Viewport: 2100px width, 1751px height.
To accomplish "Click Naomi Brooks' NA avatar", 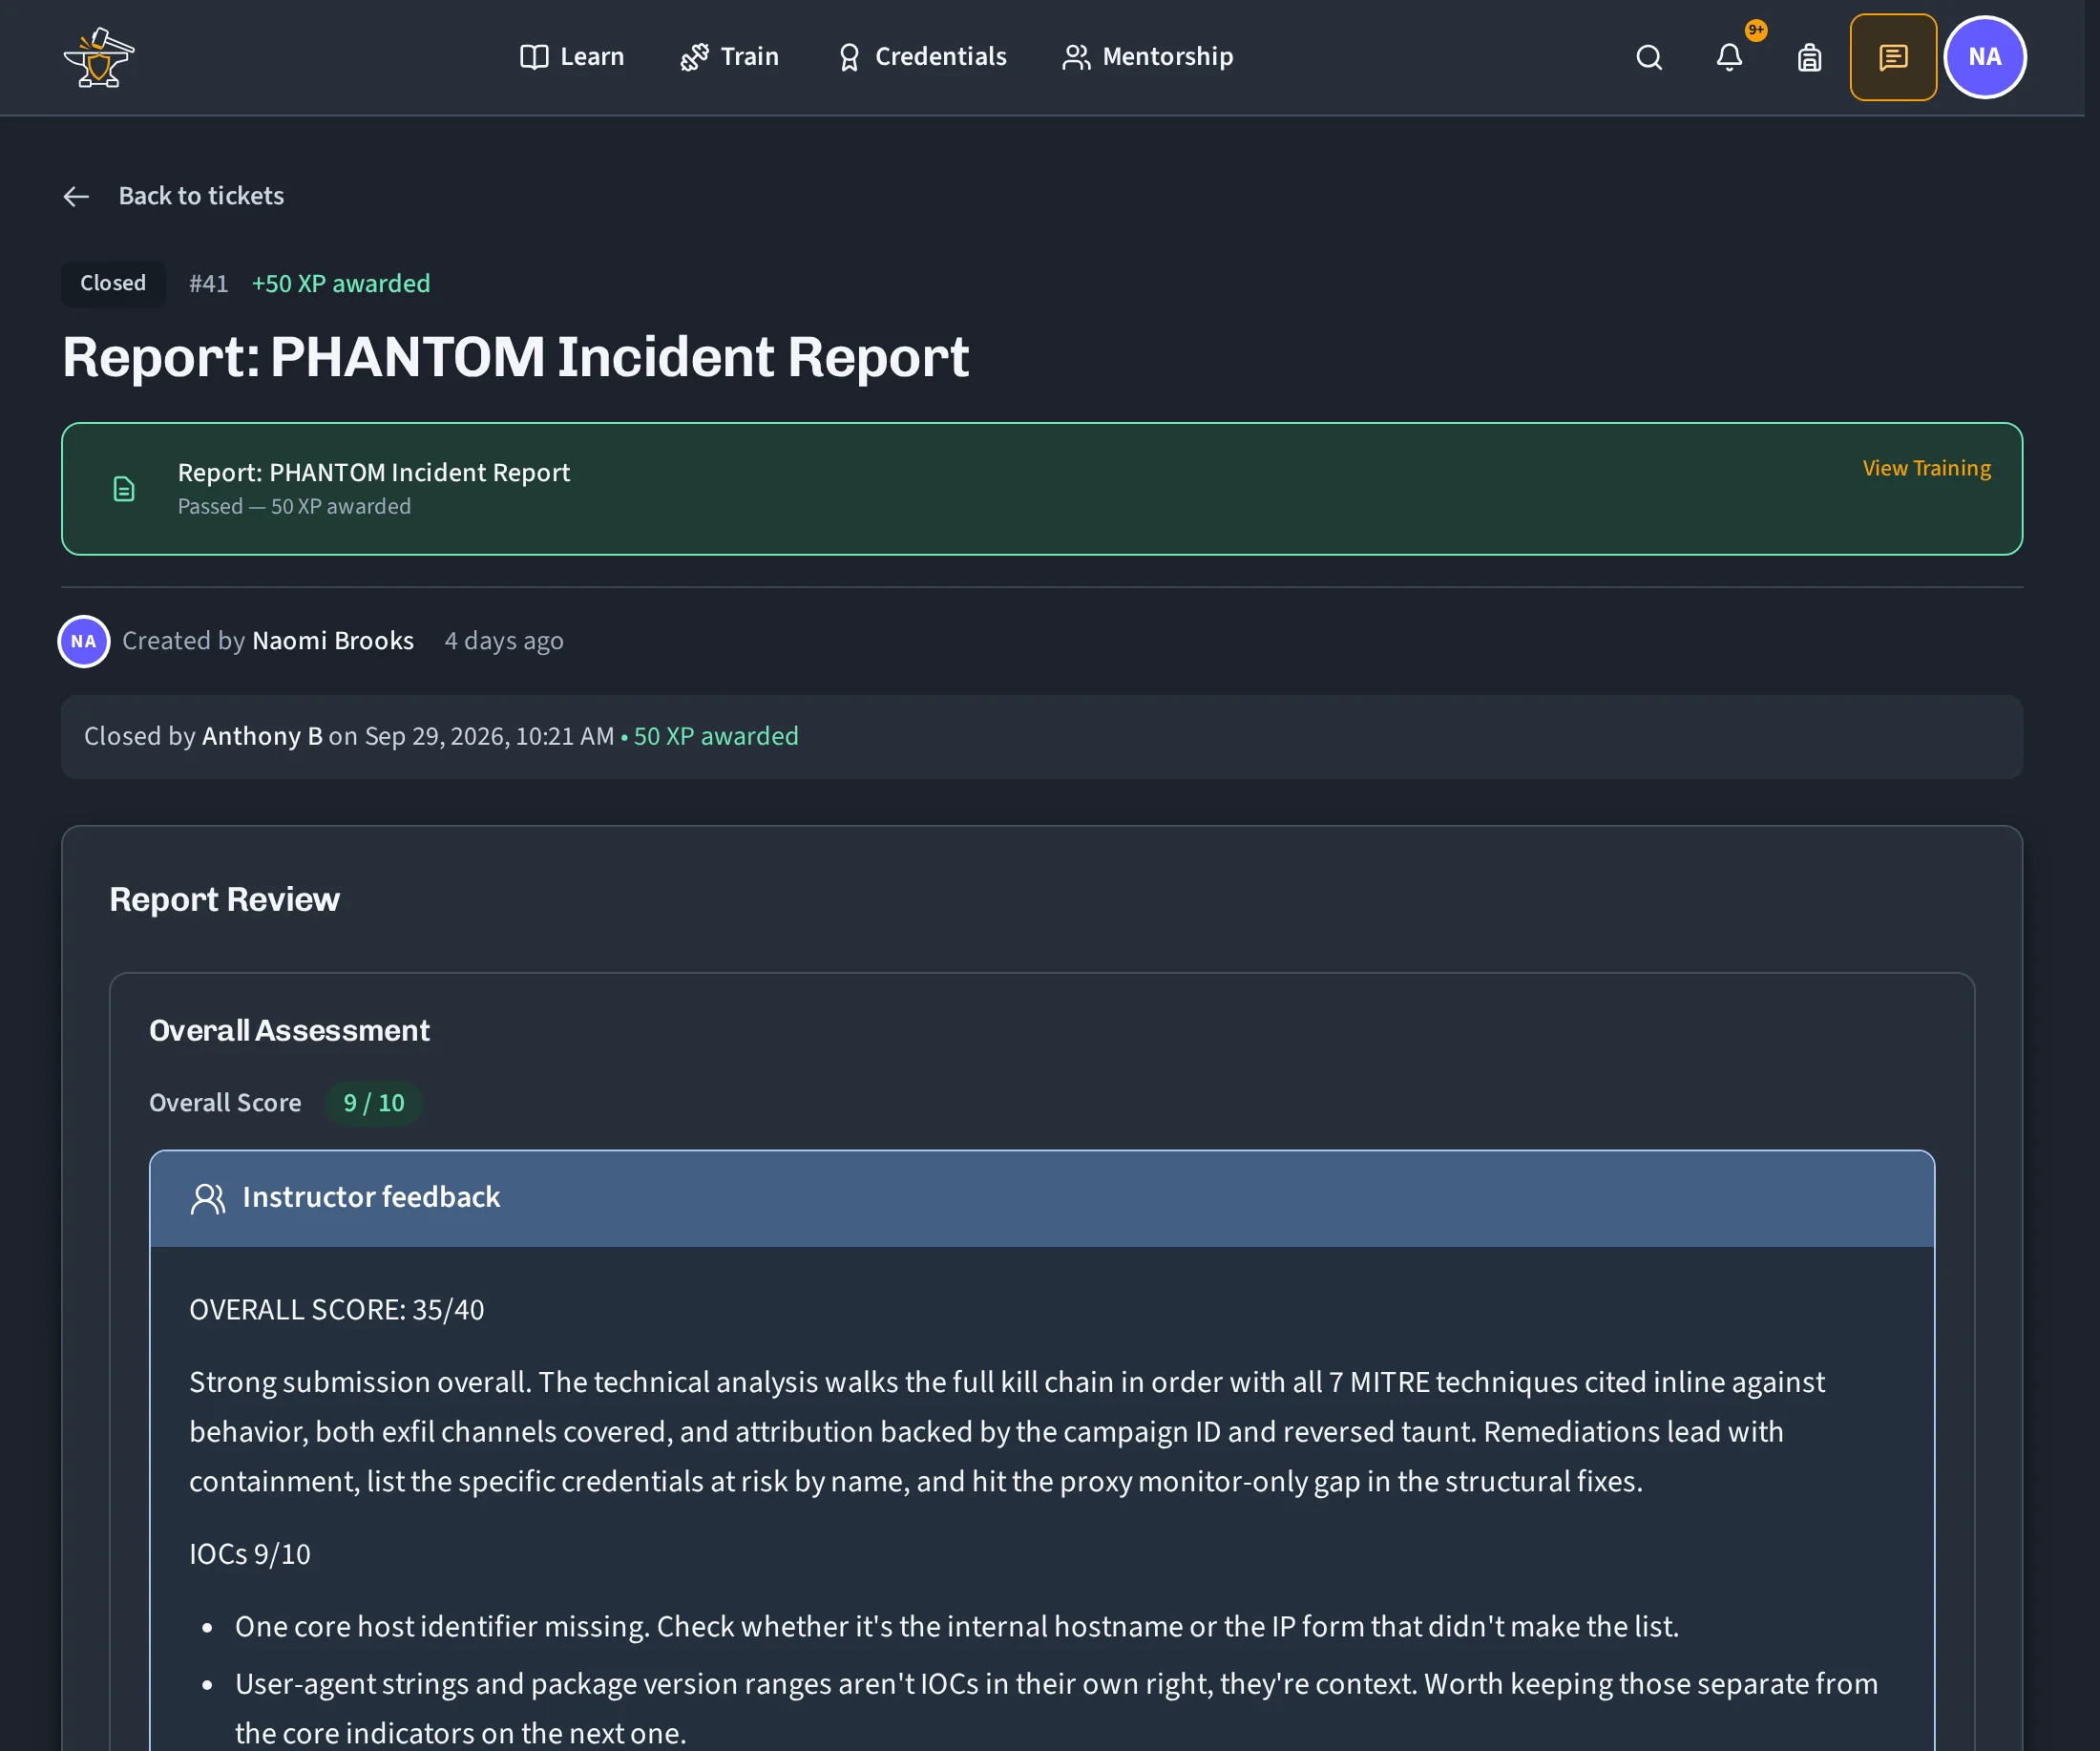I will point(84,641).
